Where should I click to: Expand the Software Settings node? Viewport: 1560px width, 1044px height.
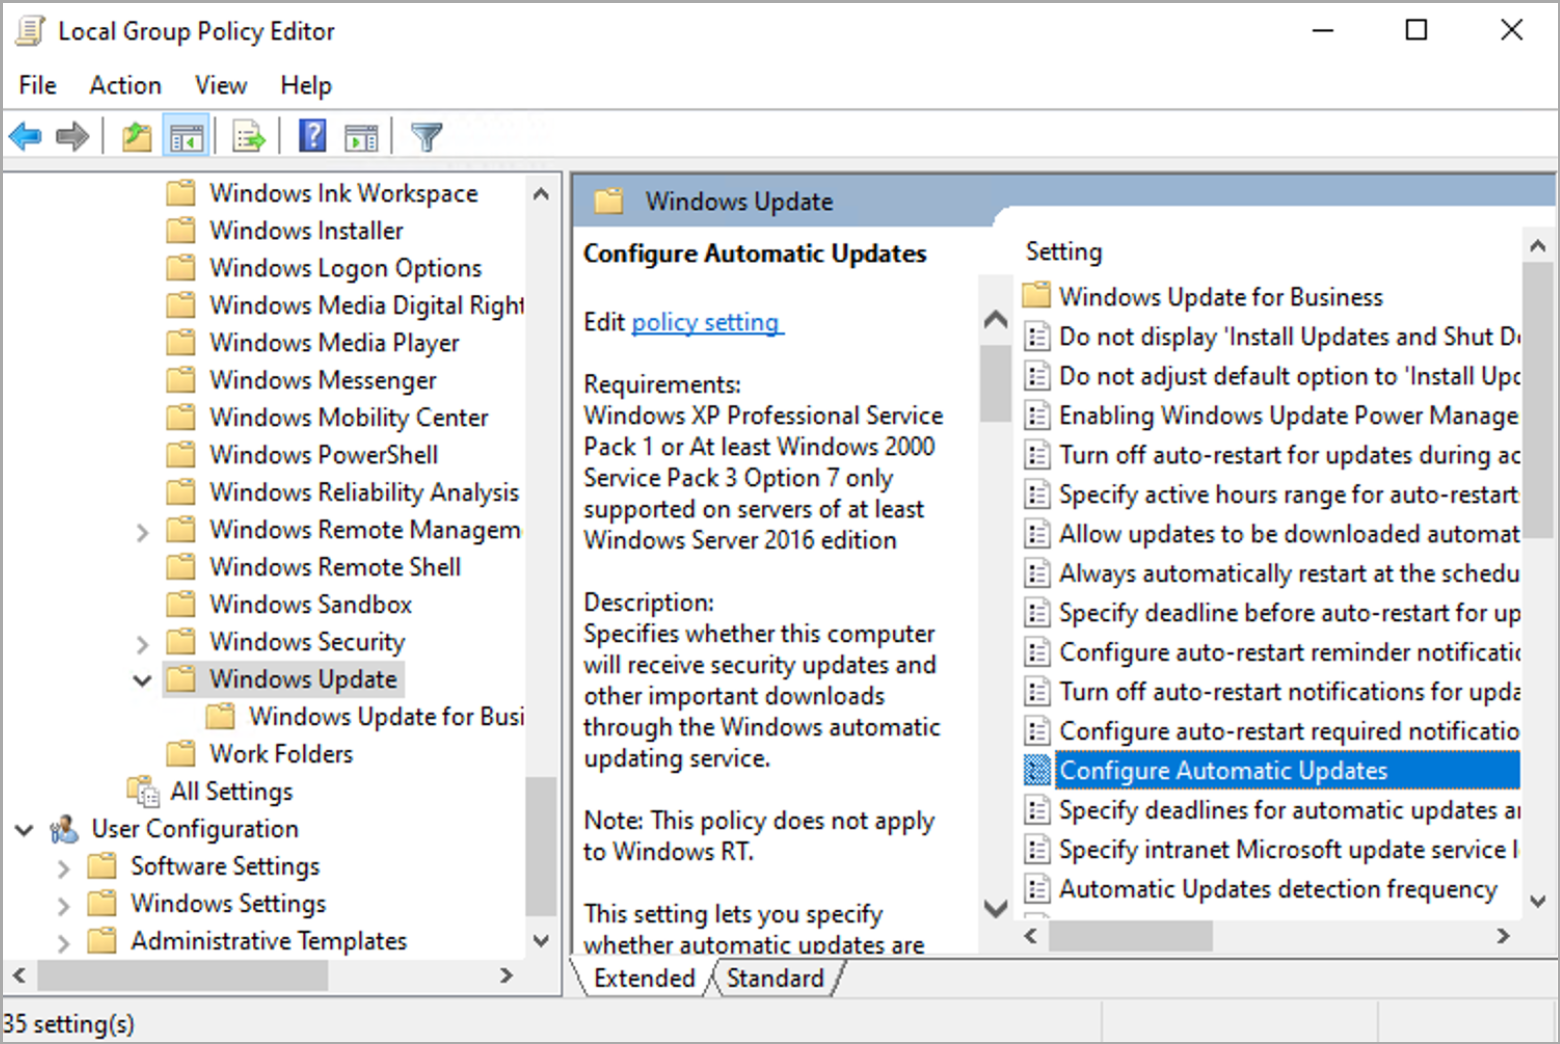[64, 868]
